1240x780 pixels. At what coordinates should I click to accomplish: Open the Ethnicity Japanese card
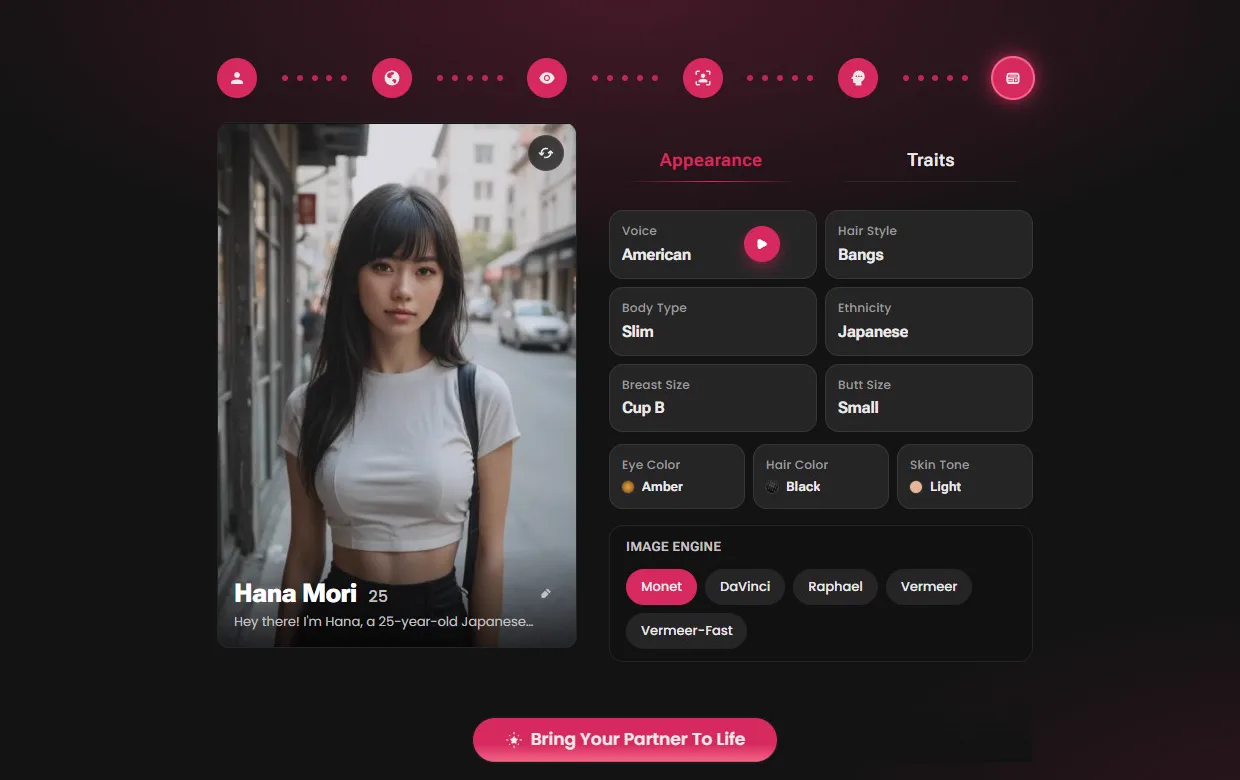(929, 321)
